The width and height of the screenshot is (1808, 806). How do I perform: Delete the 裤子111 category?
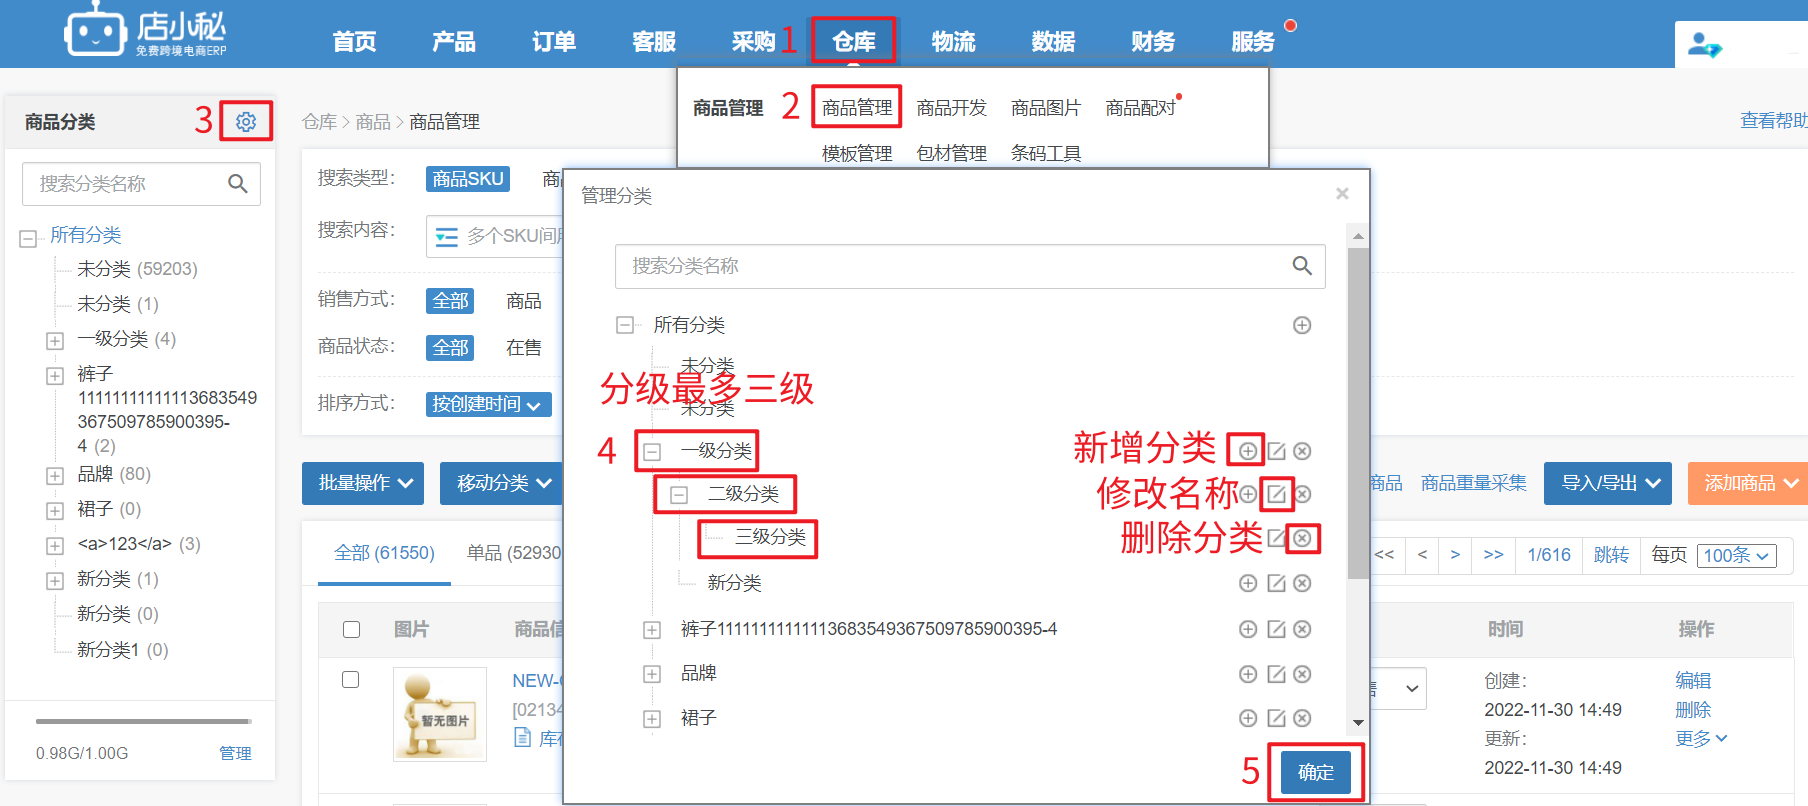1302,629
